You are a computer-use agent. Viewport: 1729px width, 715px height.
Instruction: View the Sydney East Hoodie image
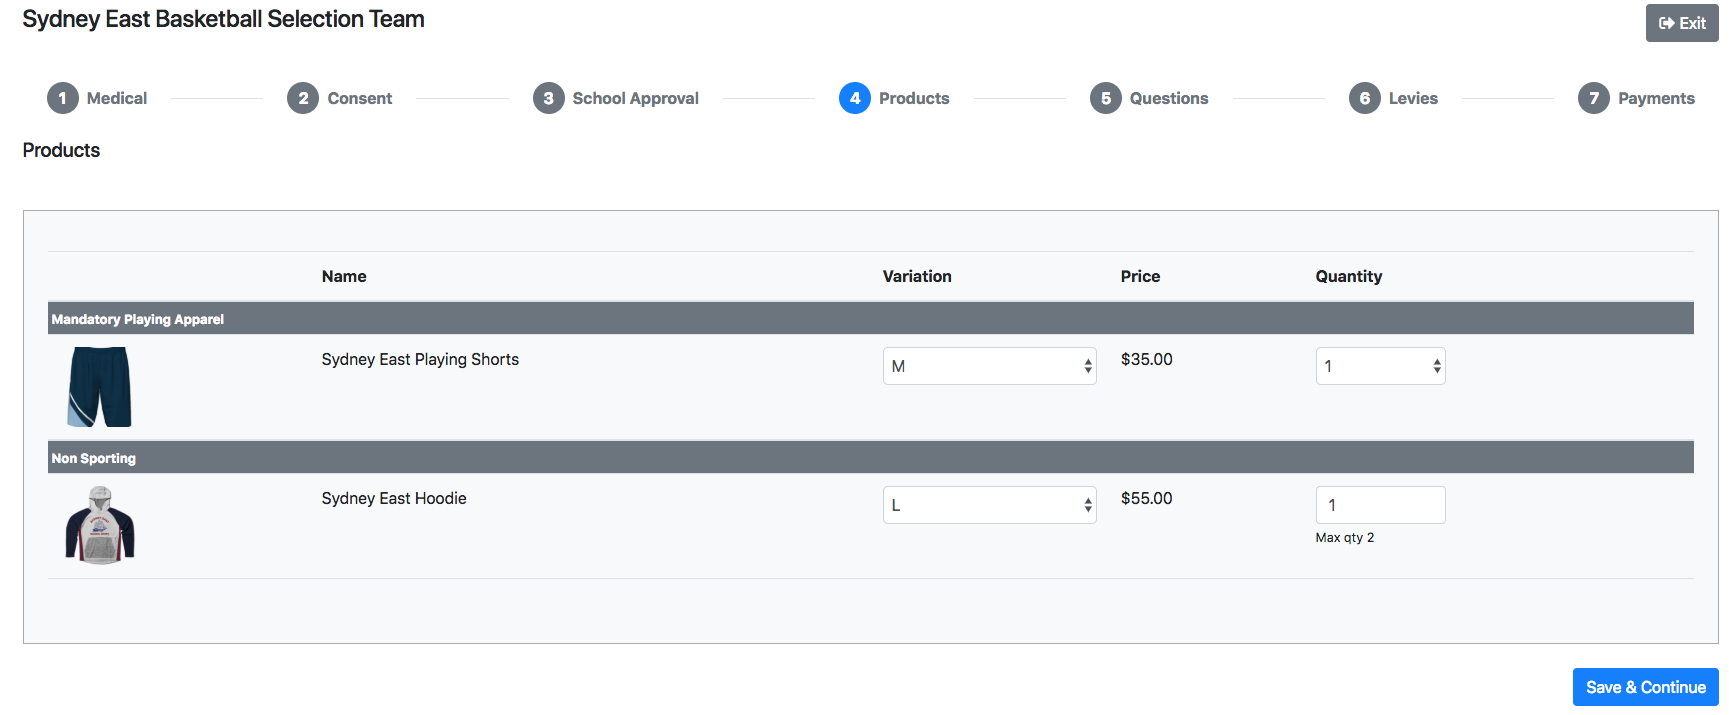pos(100,526)
